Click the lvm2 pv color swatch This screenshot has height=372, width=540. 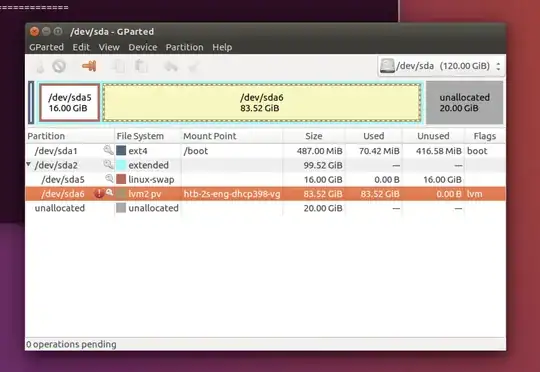tap(121, 194)
